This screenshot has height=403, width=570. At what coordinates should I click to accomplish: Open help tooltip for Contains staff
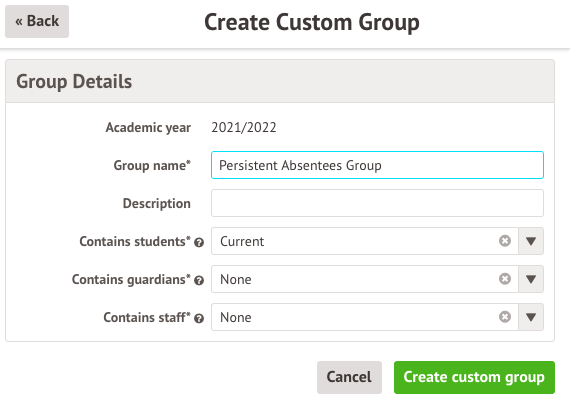click(x=199, y=319)
